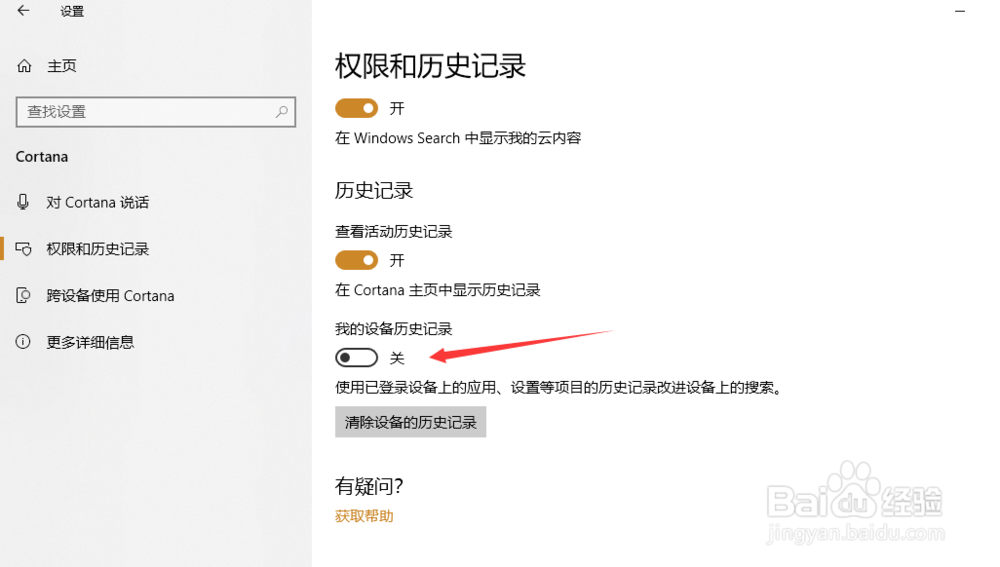The height and width of the screenshot is (567, 1000).
Task: Disable 查看活动历史记录 toggle
Action: [357, 260]
